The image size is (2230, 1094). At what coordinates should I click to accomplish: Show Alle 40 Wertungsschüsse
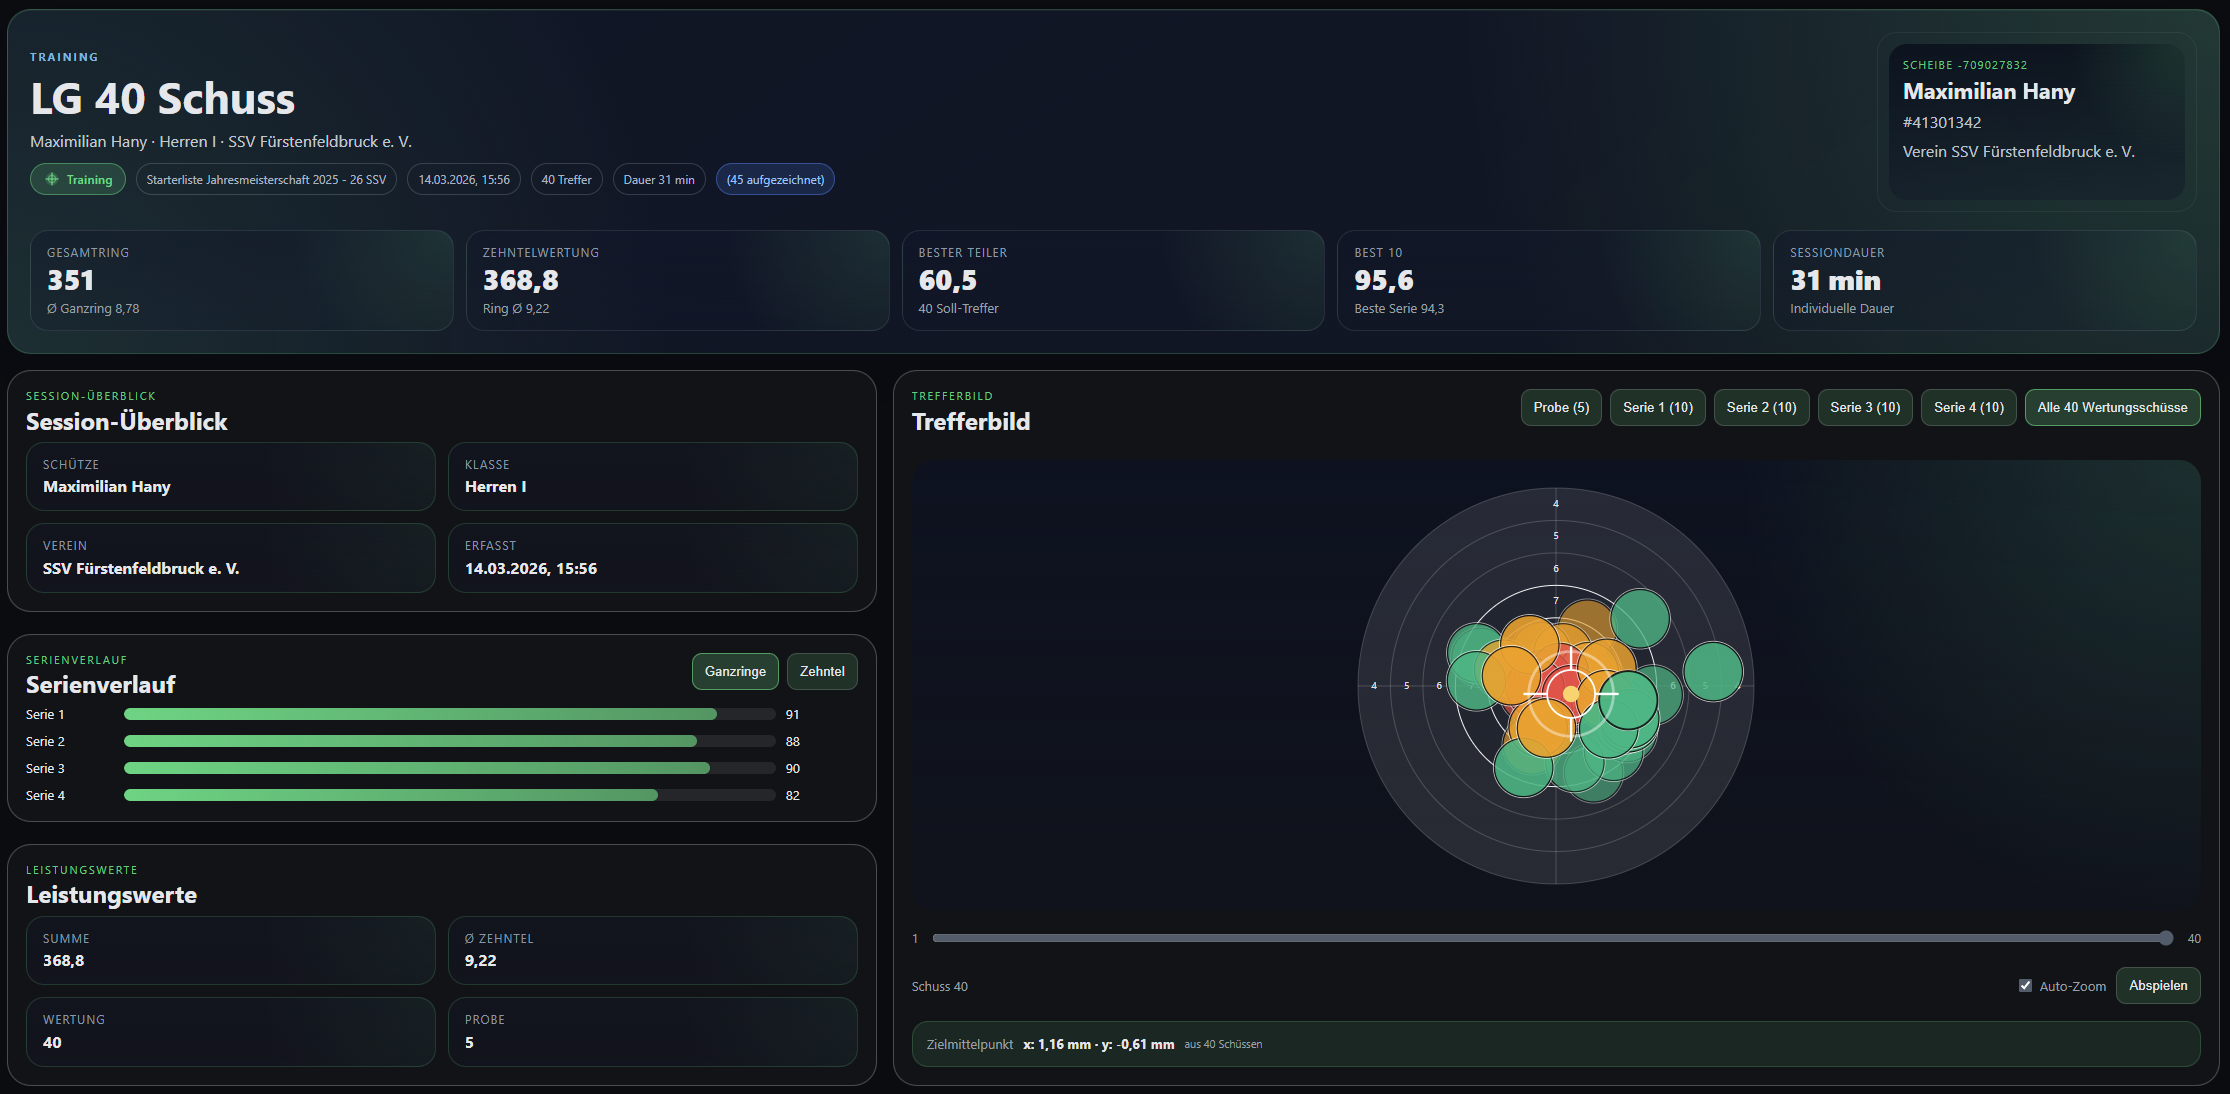[2112, 408]
